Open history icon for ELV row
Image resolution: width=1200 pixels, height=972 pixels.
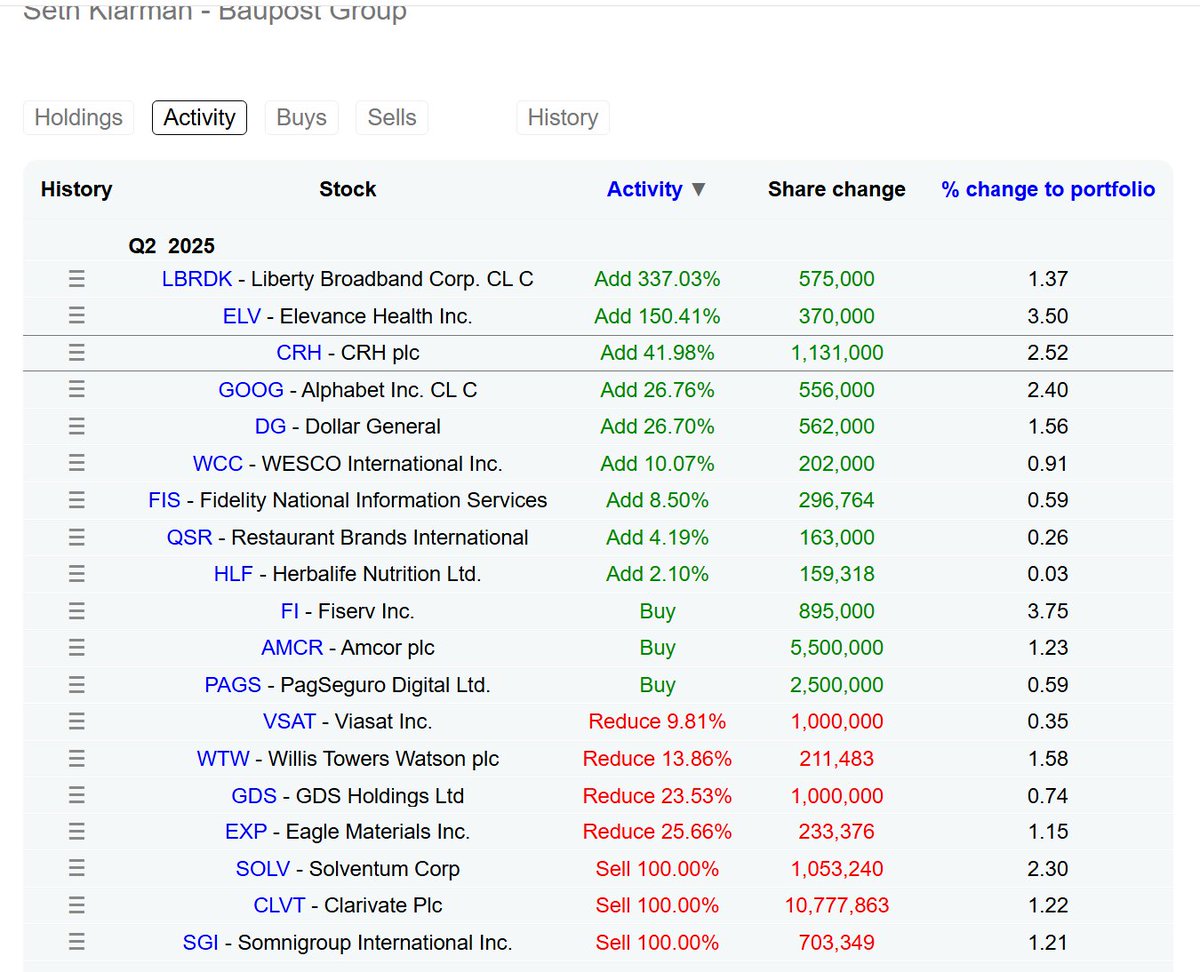pos(77,316)
